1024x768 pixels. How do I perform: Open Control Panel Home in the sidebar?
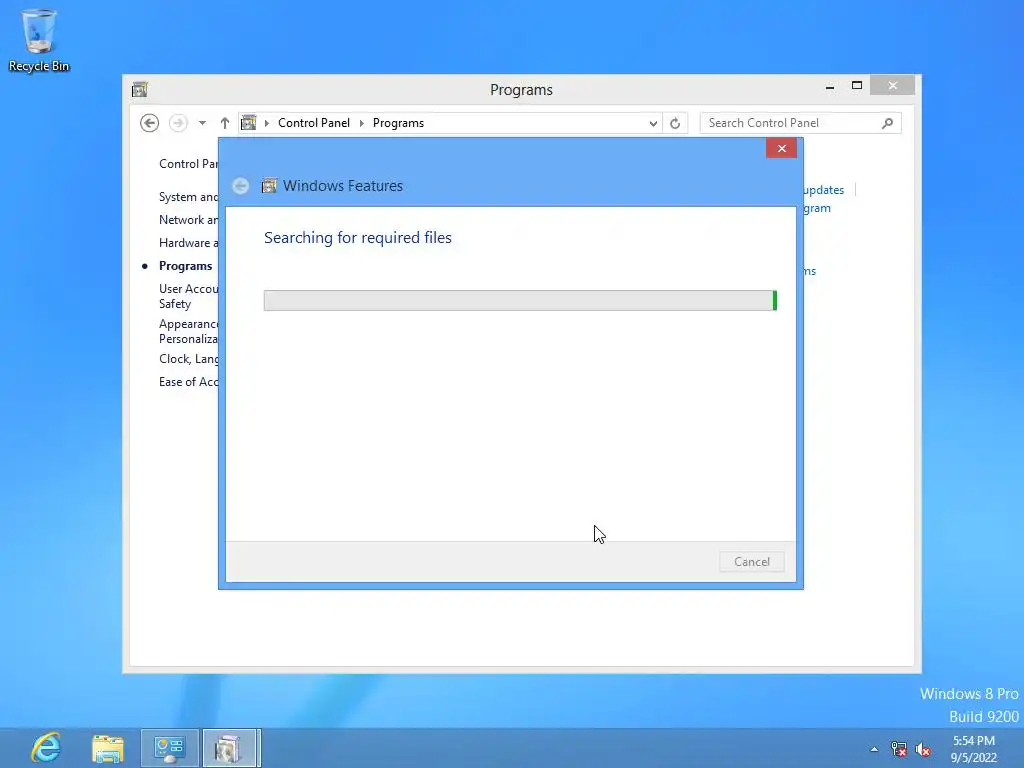pyautogui.click(x=188, y=164)
